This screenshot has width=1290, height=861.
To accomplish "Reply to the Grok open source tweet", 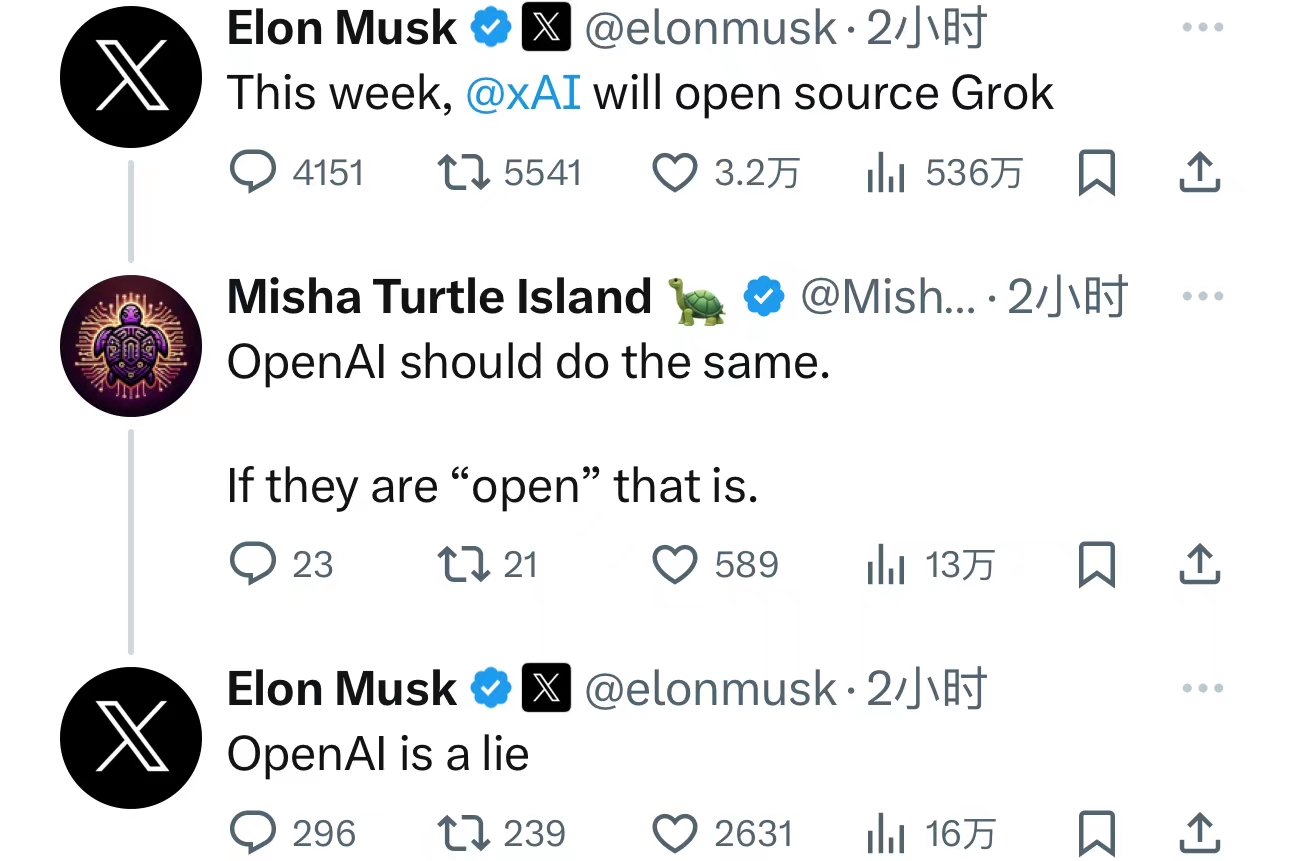I will coord(253,173).
